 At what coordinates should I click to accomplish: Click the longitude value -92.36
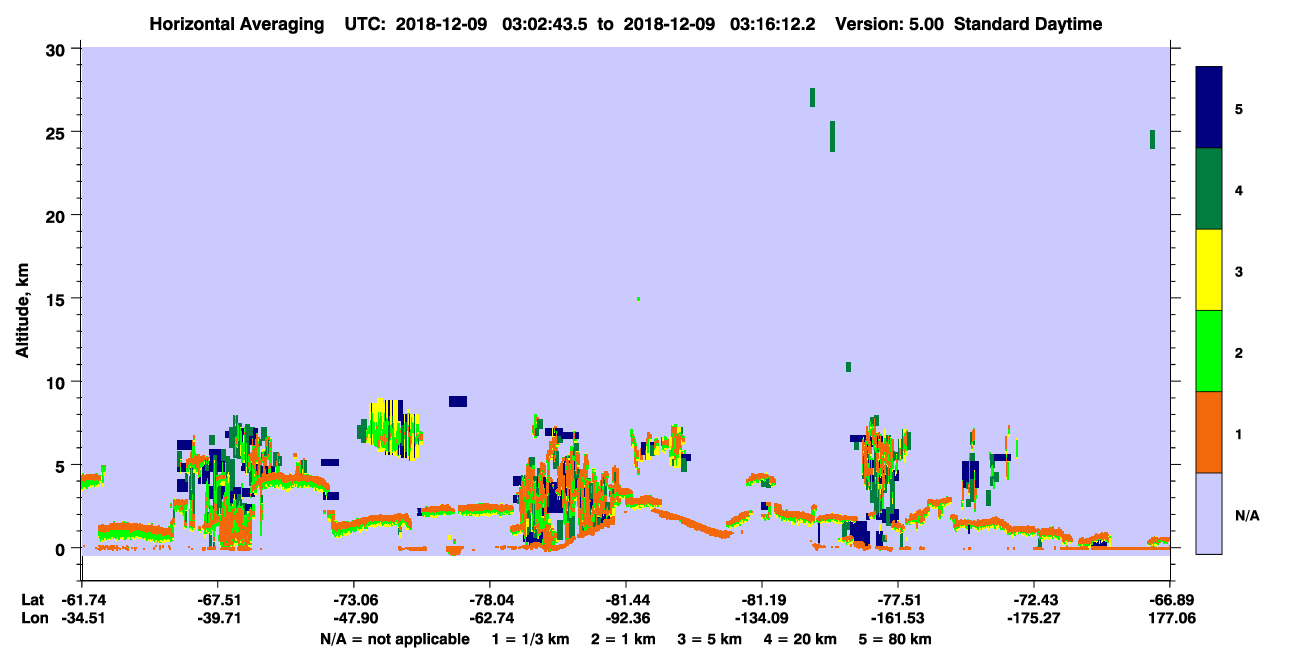625,619
